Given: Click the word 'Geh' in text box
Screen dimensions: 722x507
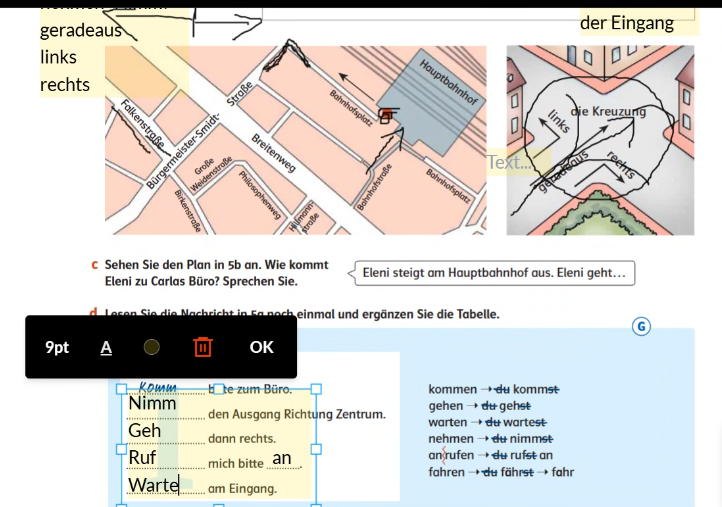Looking at the screenshot, I should [x=145, y=431].
